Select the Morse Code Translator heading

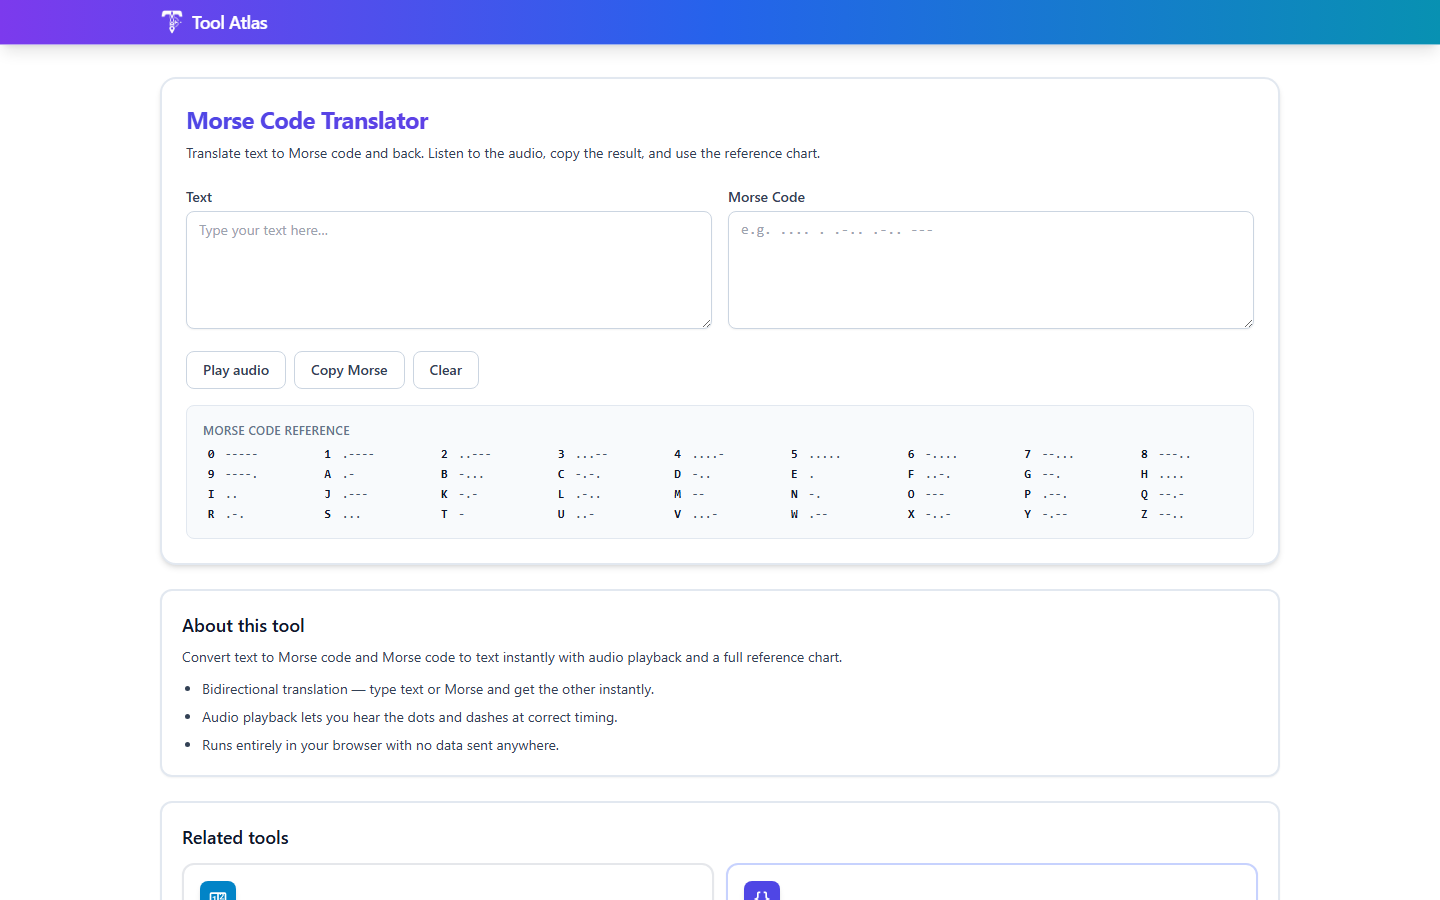click(307, 121)
